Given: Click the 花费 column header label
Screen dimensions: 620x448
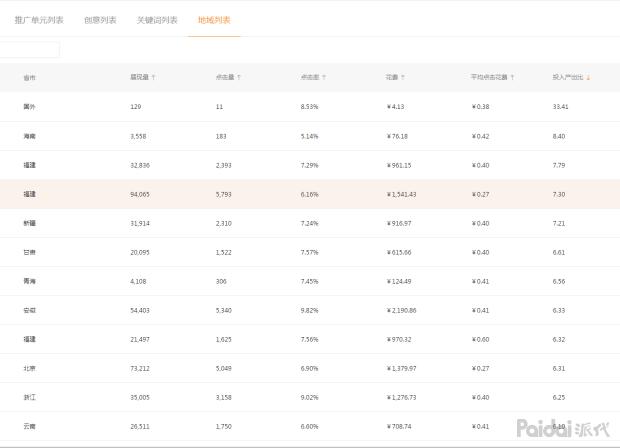Looking at the screenshot, I should click(x=392, y=77).
